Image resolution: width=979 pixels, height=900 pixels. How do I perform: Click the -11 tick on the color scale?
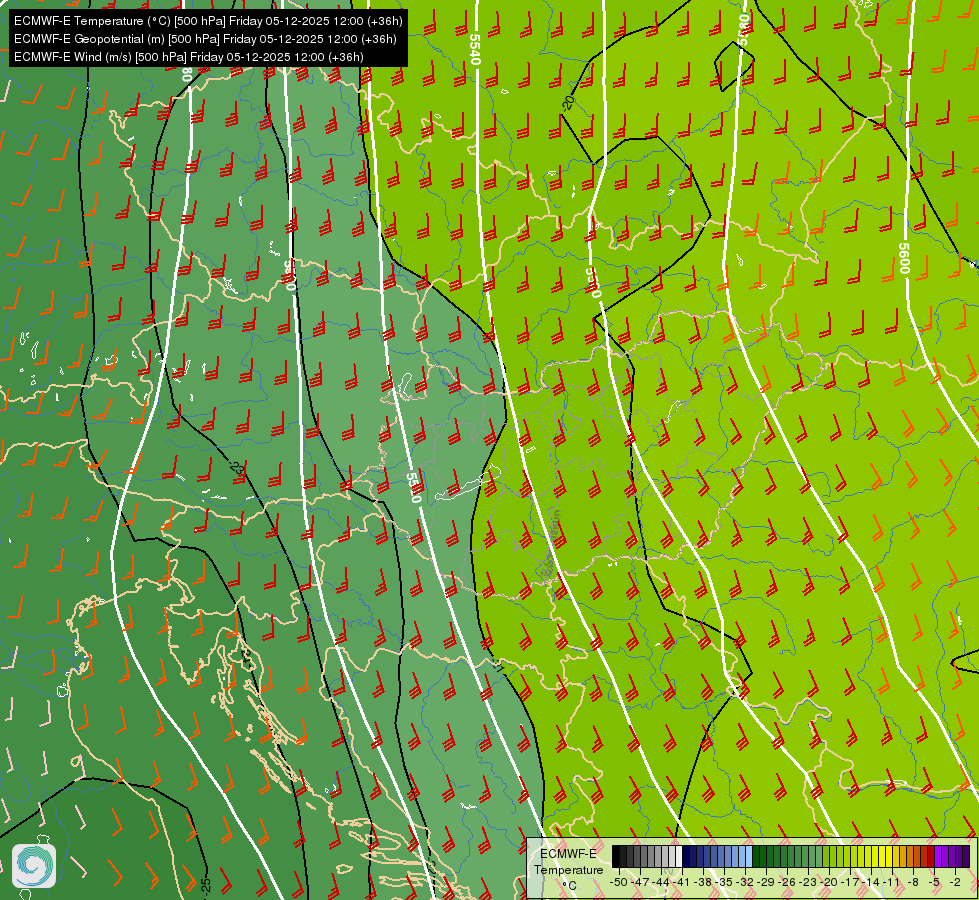coord(892,882)
